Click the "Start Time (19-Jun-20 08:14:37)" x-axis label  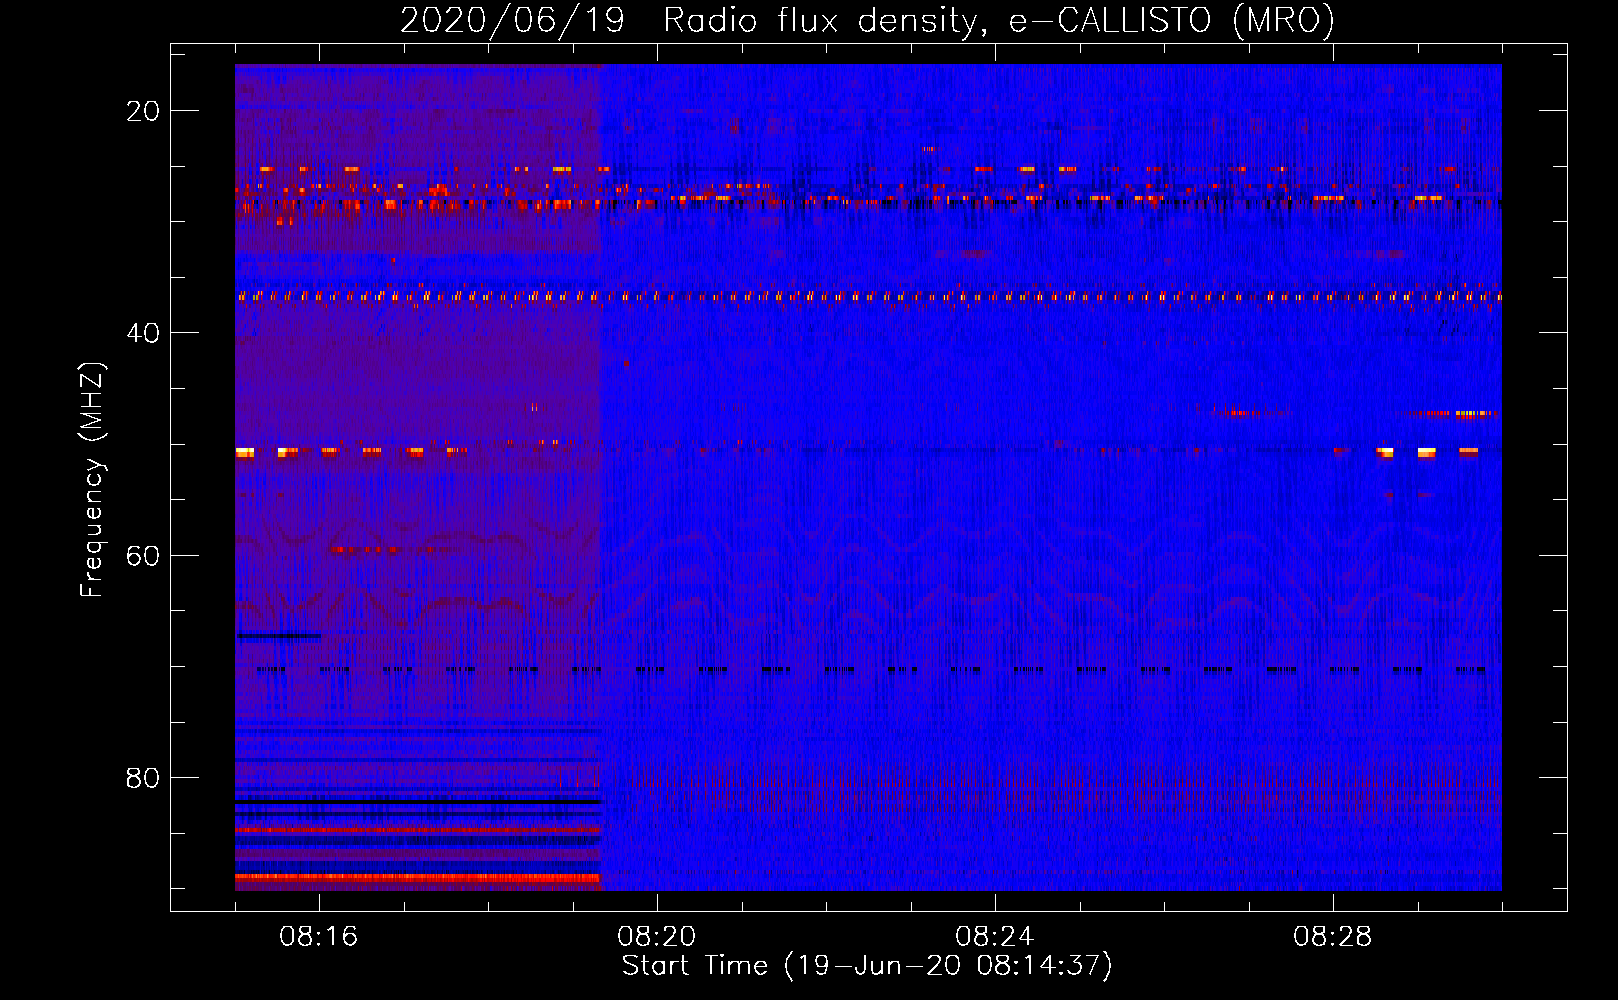(867, 966)
